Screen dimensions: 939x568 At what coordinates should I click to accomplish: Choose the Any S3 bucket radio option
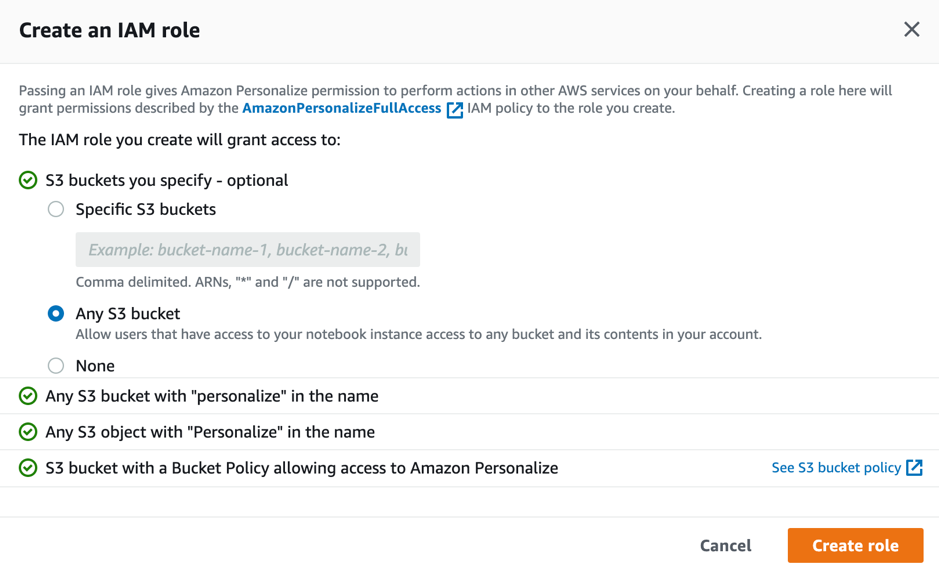coord(56,314)
